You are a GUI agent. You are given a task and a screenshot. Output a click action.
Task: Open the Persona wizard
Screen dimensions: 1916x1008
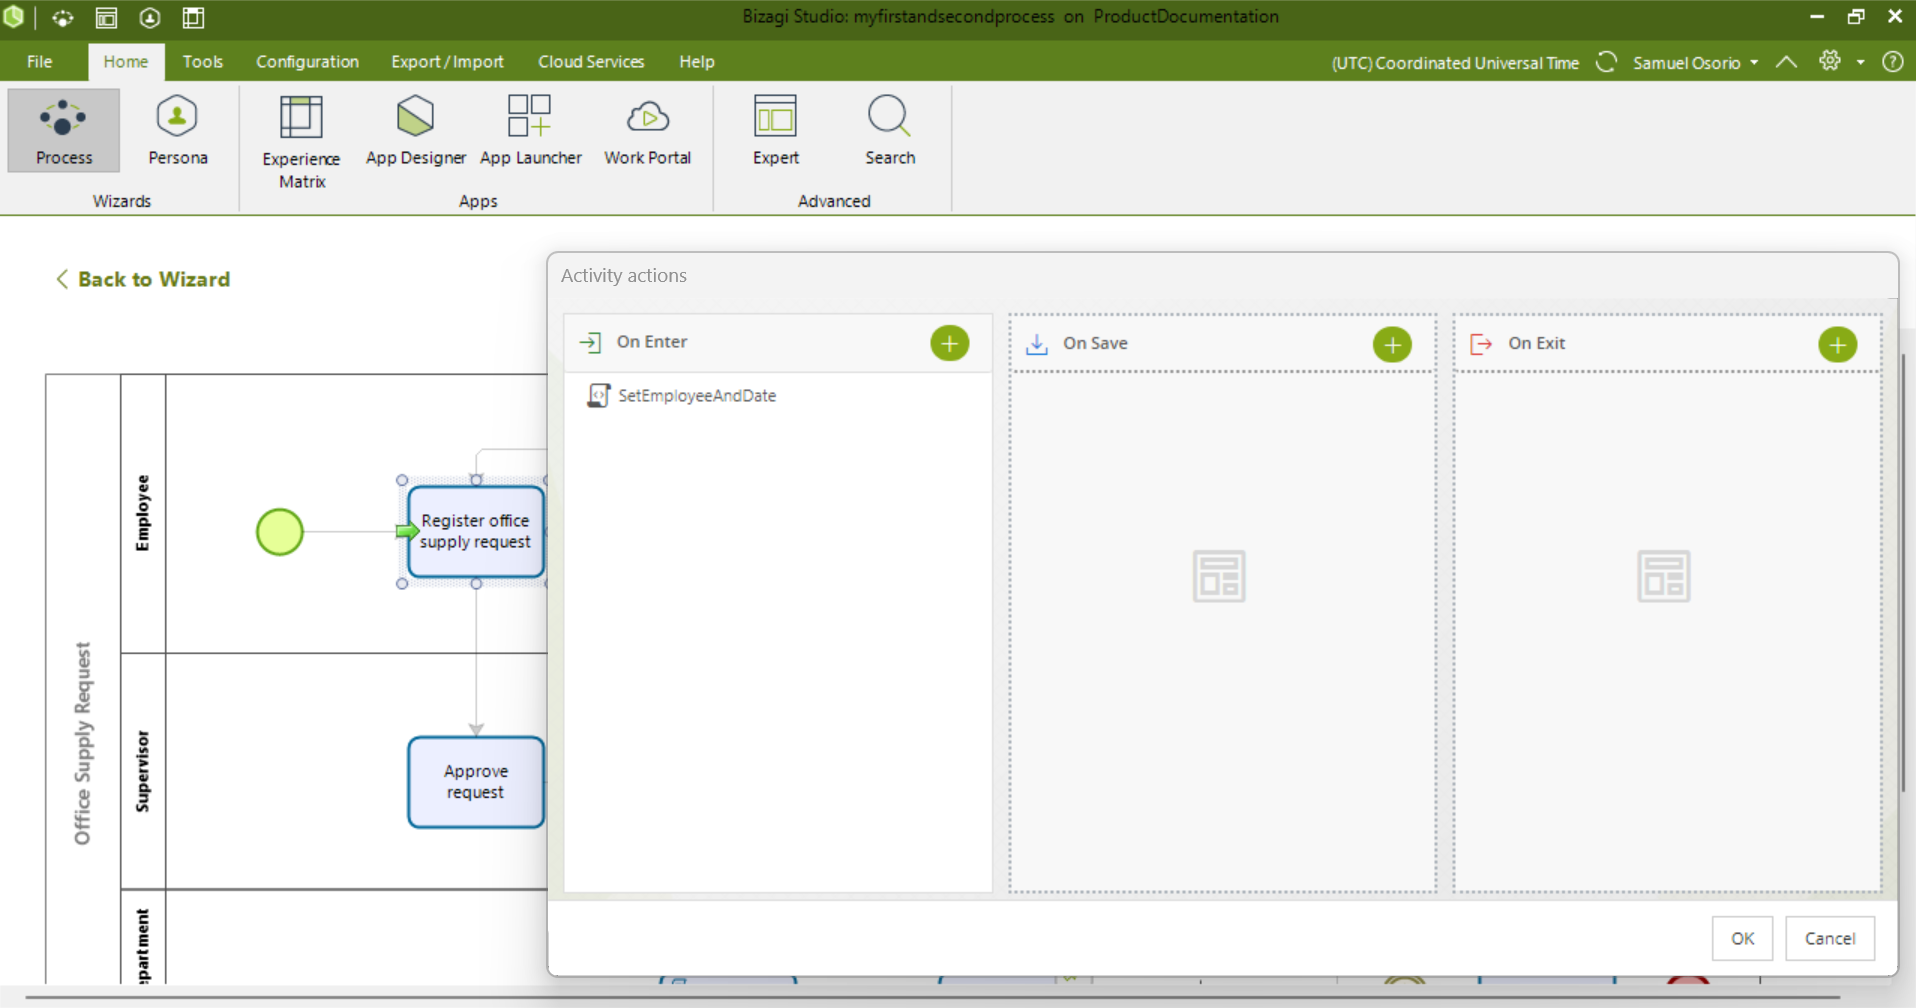coord(178,131)
